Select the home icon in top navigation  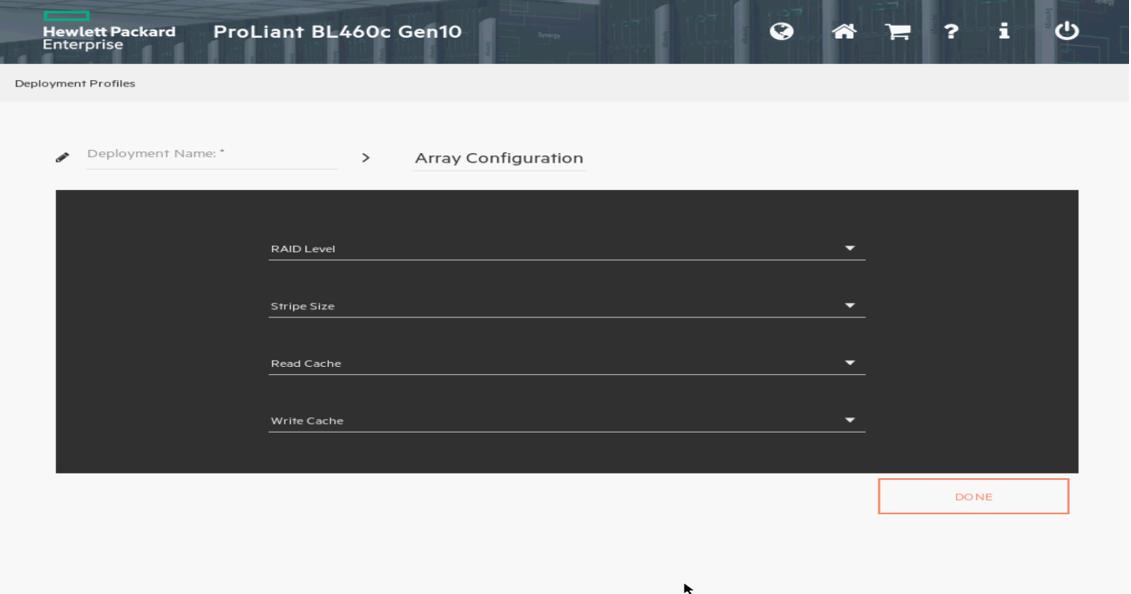point(843,31)
